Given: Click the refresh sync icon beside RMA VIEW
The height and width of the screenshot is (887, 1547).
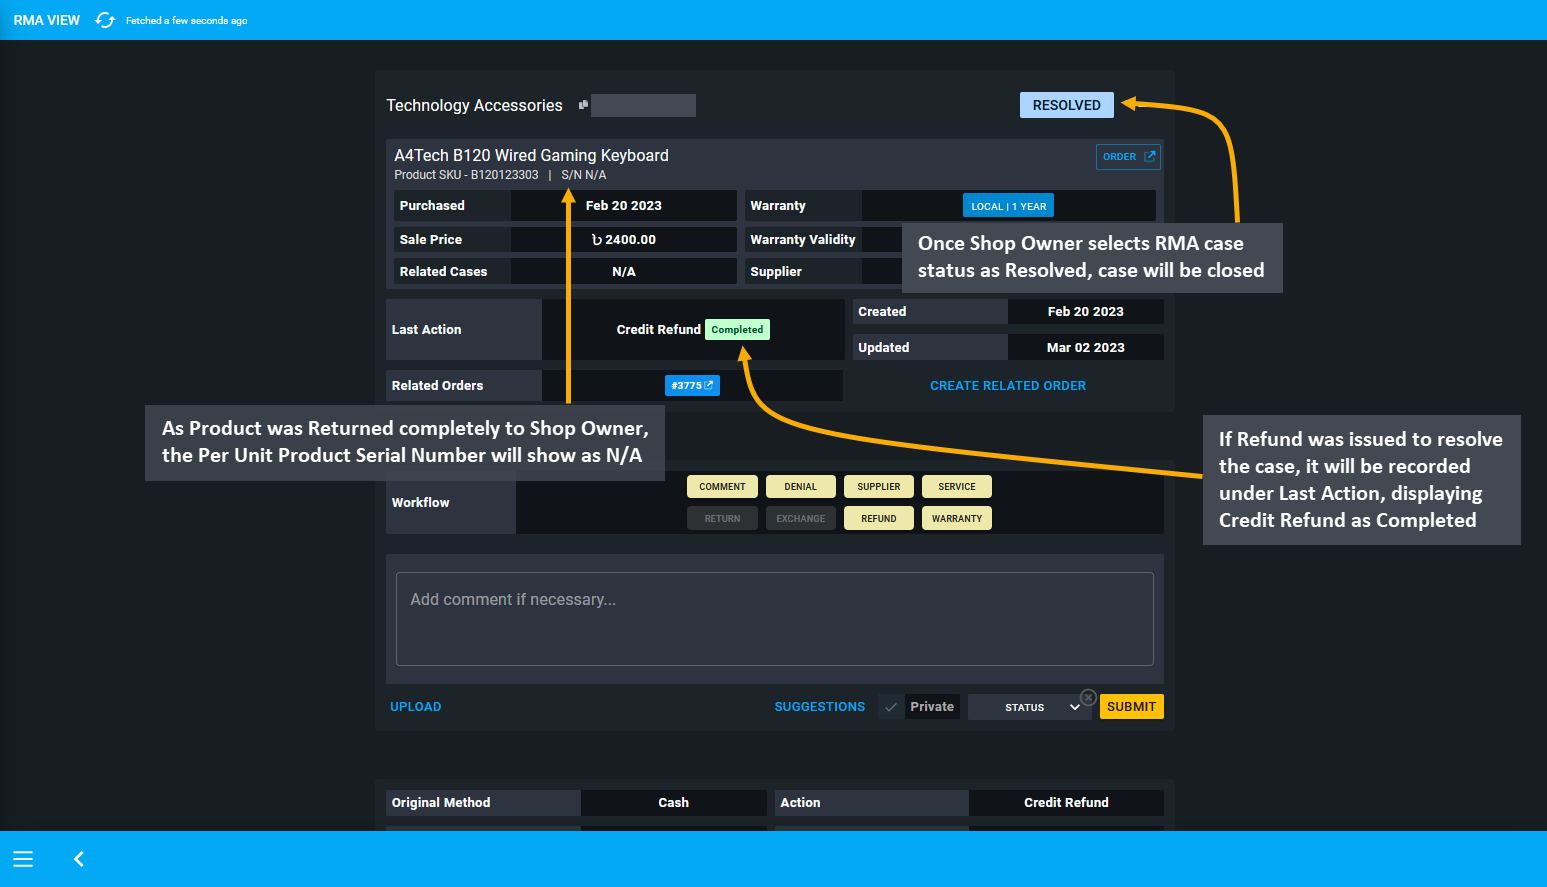Looking at the screenshot, I should tap(105, 20).
